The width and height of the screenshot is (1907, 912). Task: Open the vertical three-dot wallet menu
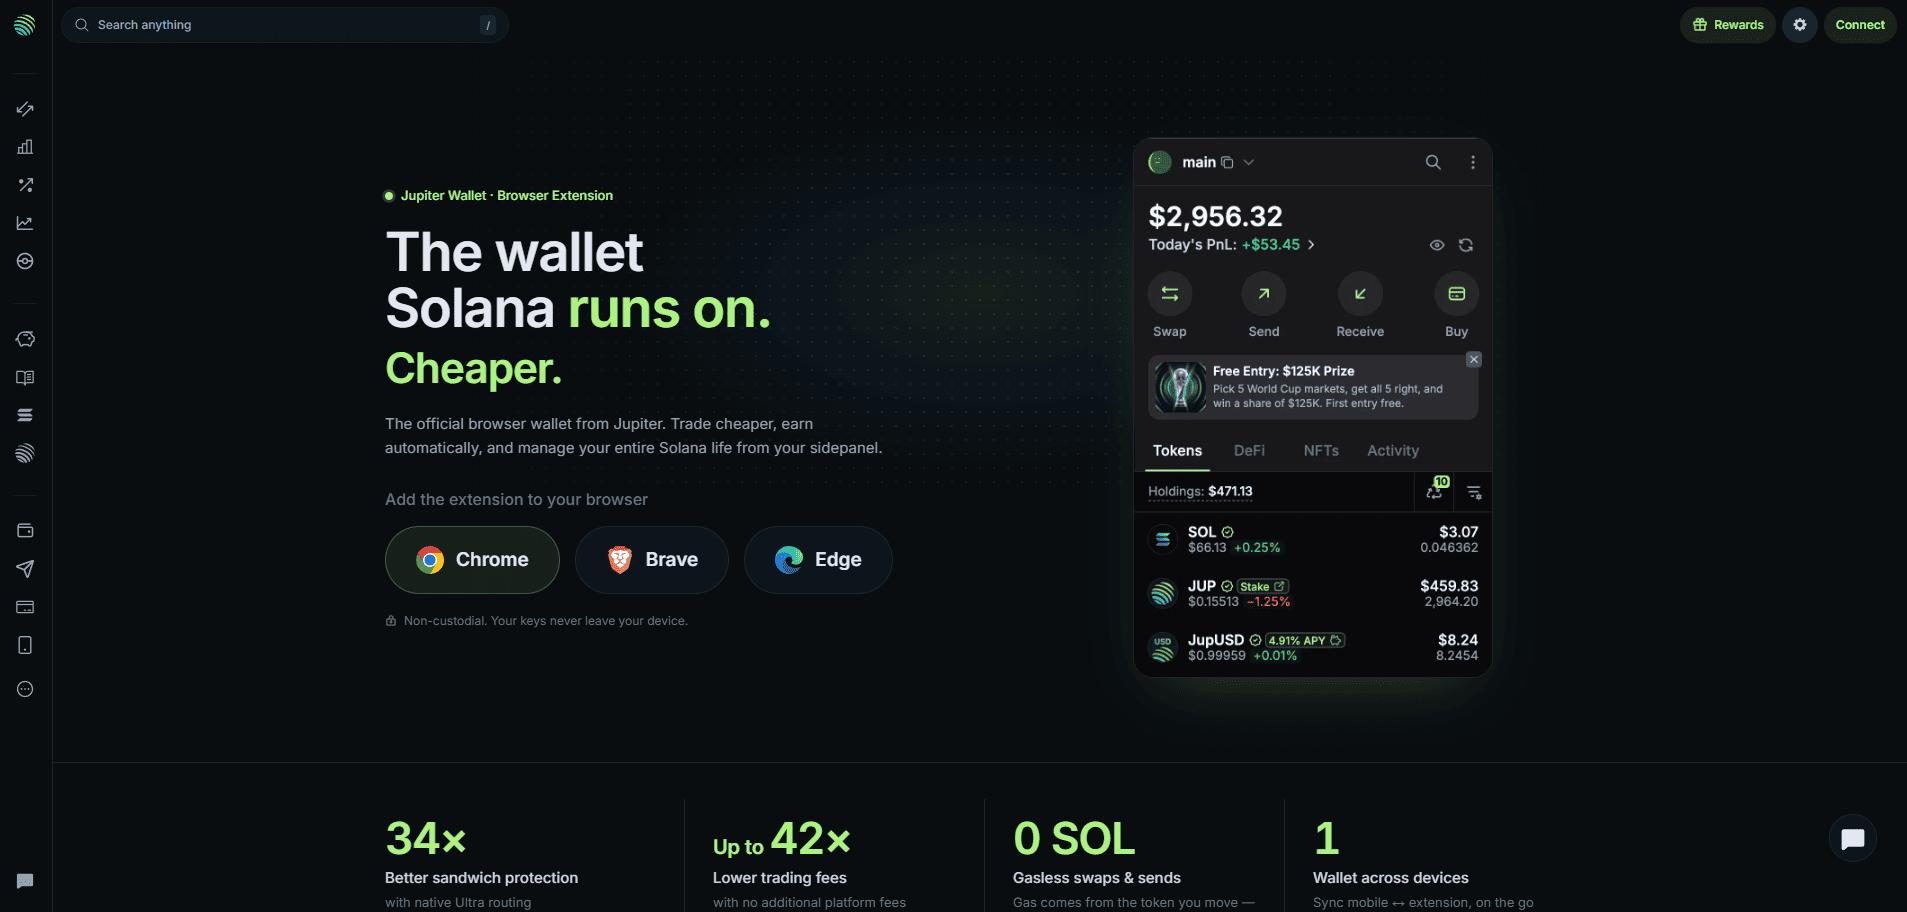coord(1473,162)
